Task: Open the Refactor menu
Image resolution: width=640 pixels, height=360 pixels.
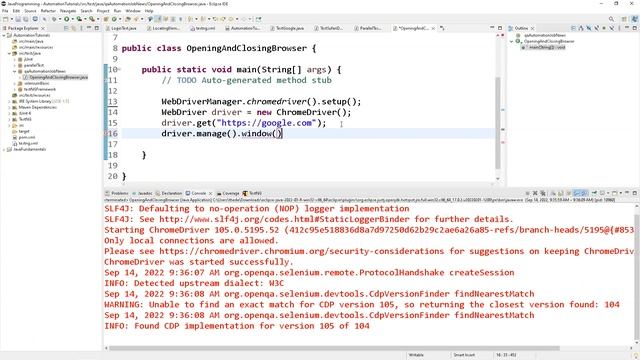Action: coord(48,11)
